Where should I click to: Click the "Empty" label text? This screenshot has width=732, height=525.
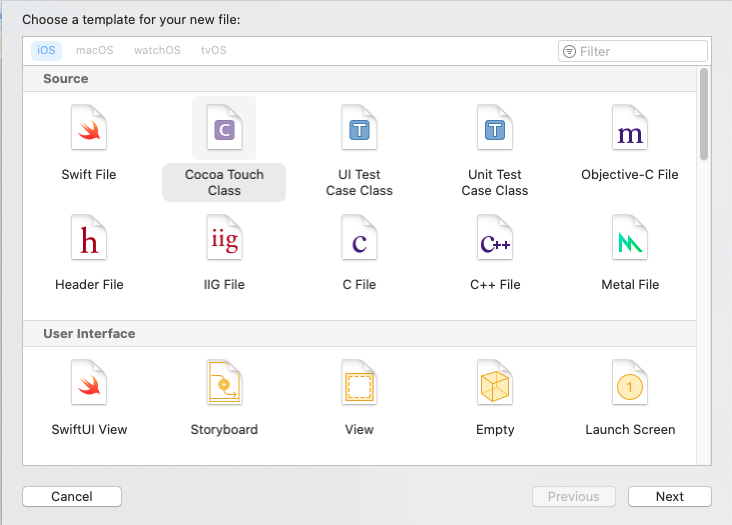495,429
